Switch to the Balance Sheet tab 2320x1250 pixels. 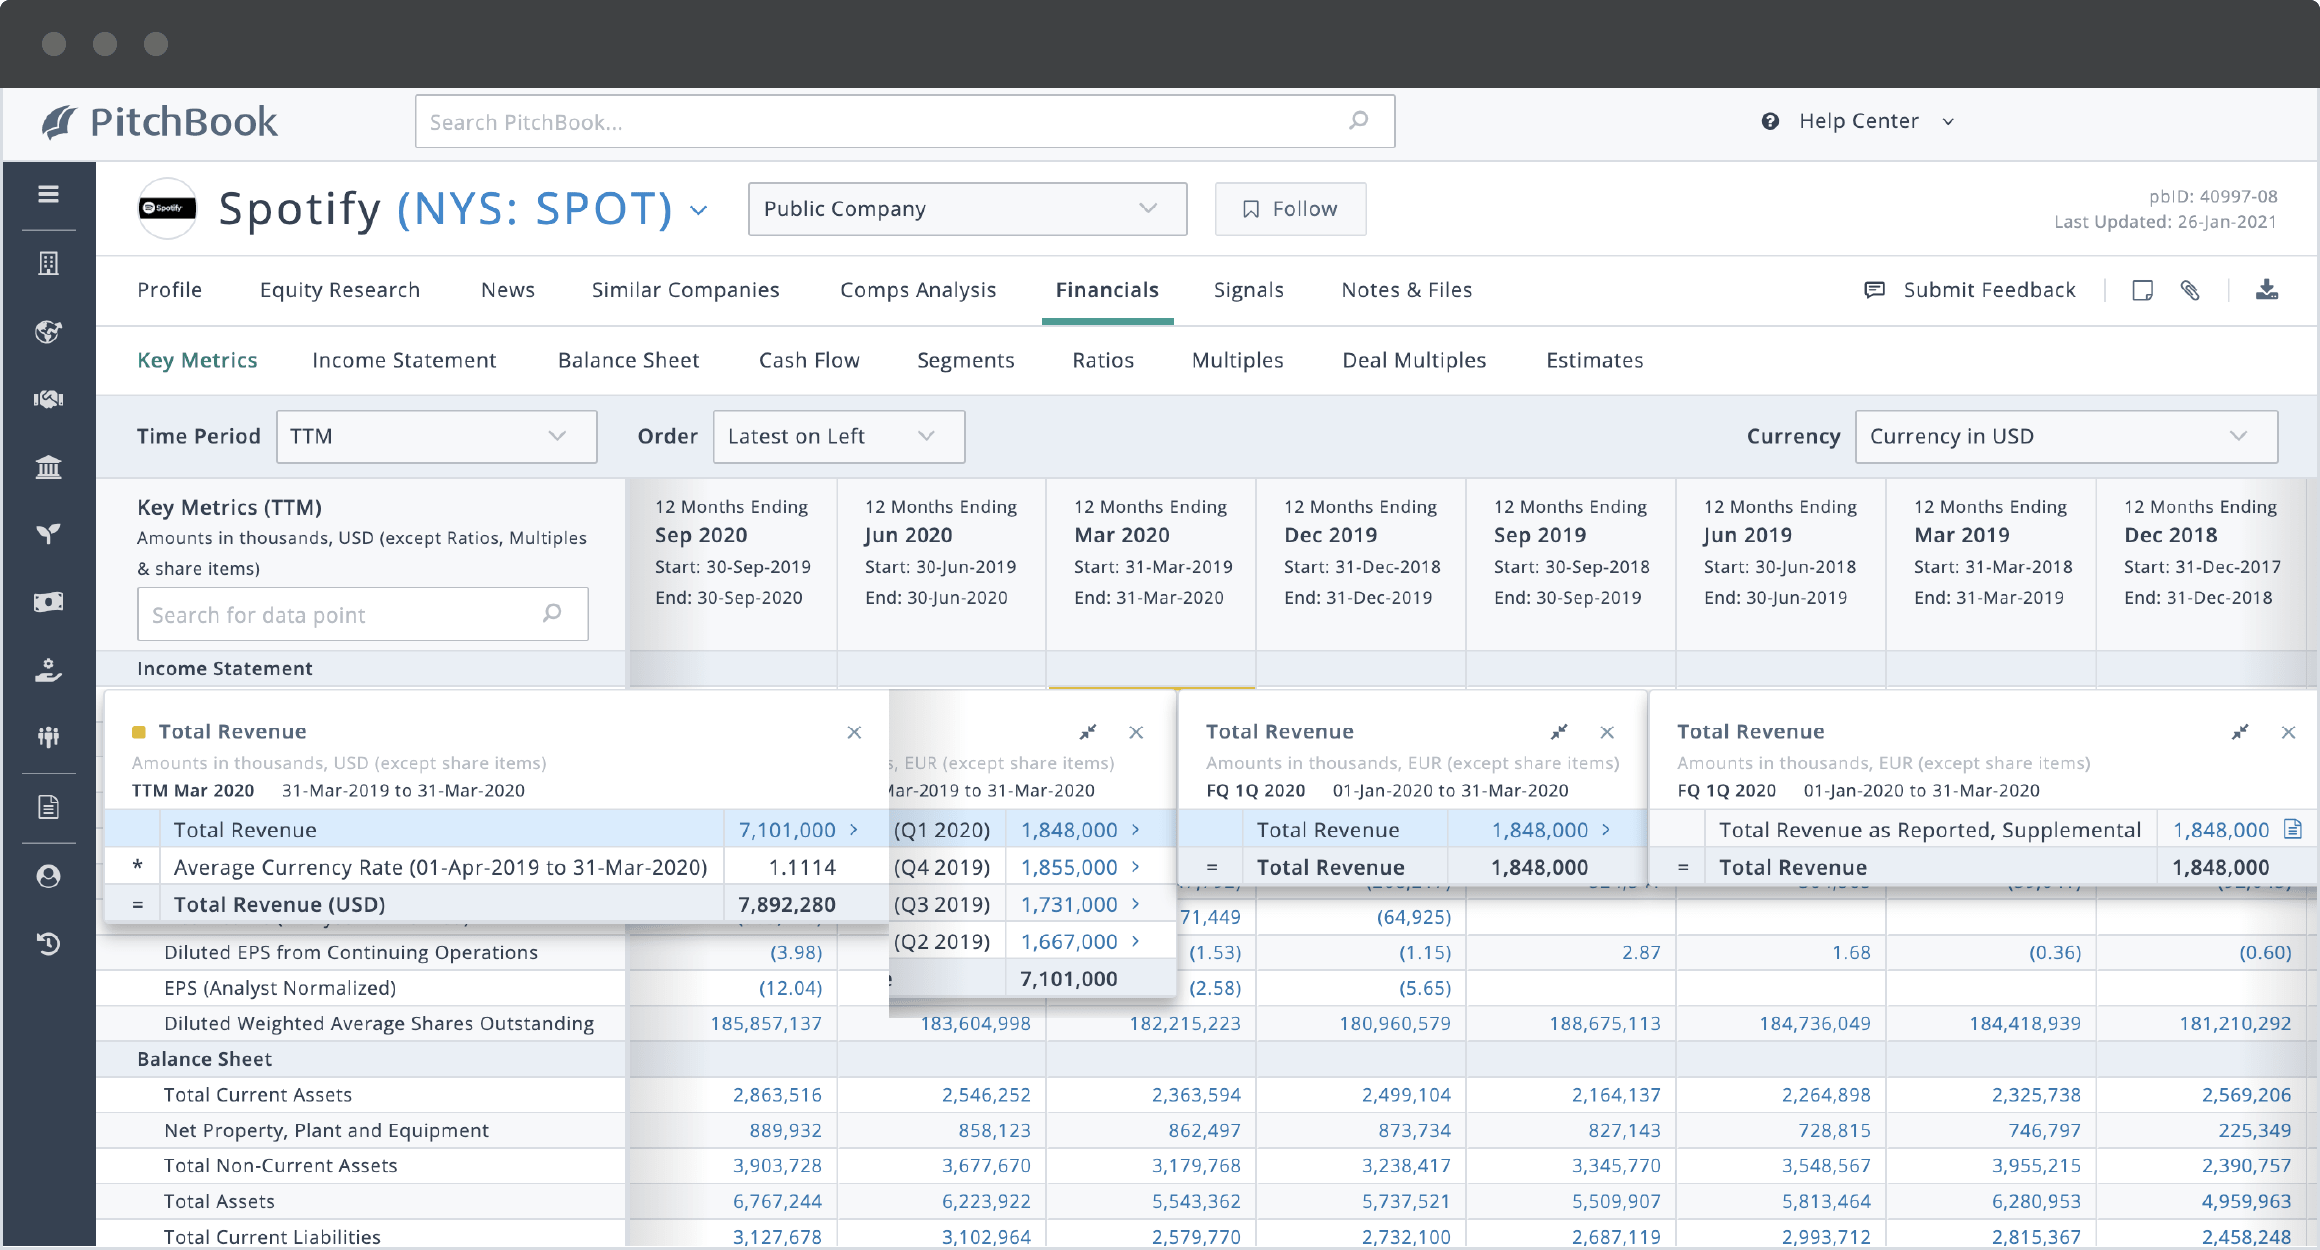pos(628,360)
